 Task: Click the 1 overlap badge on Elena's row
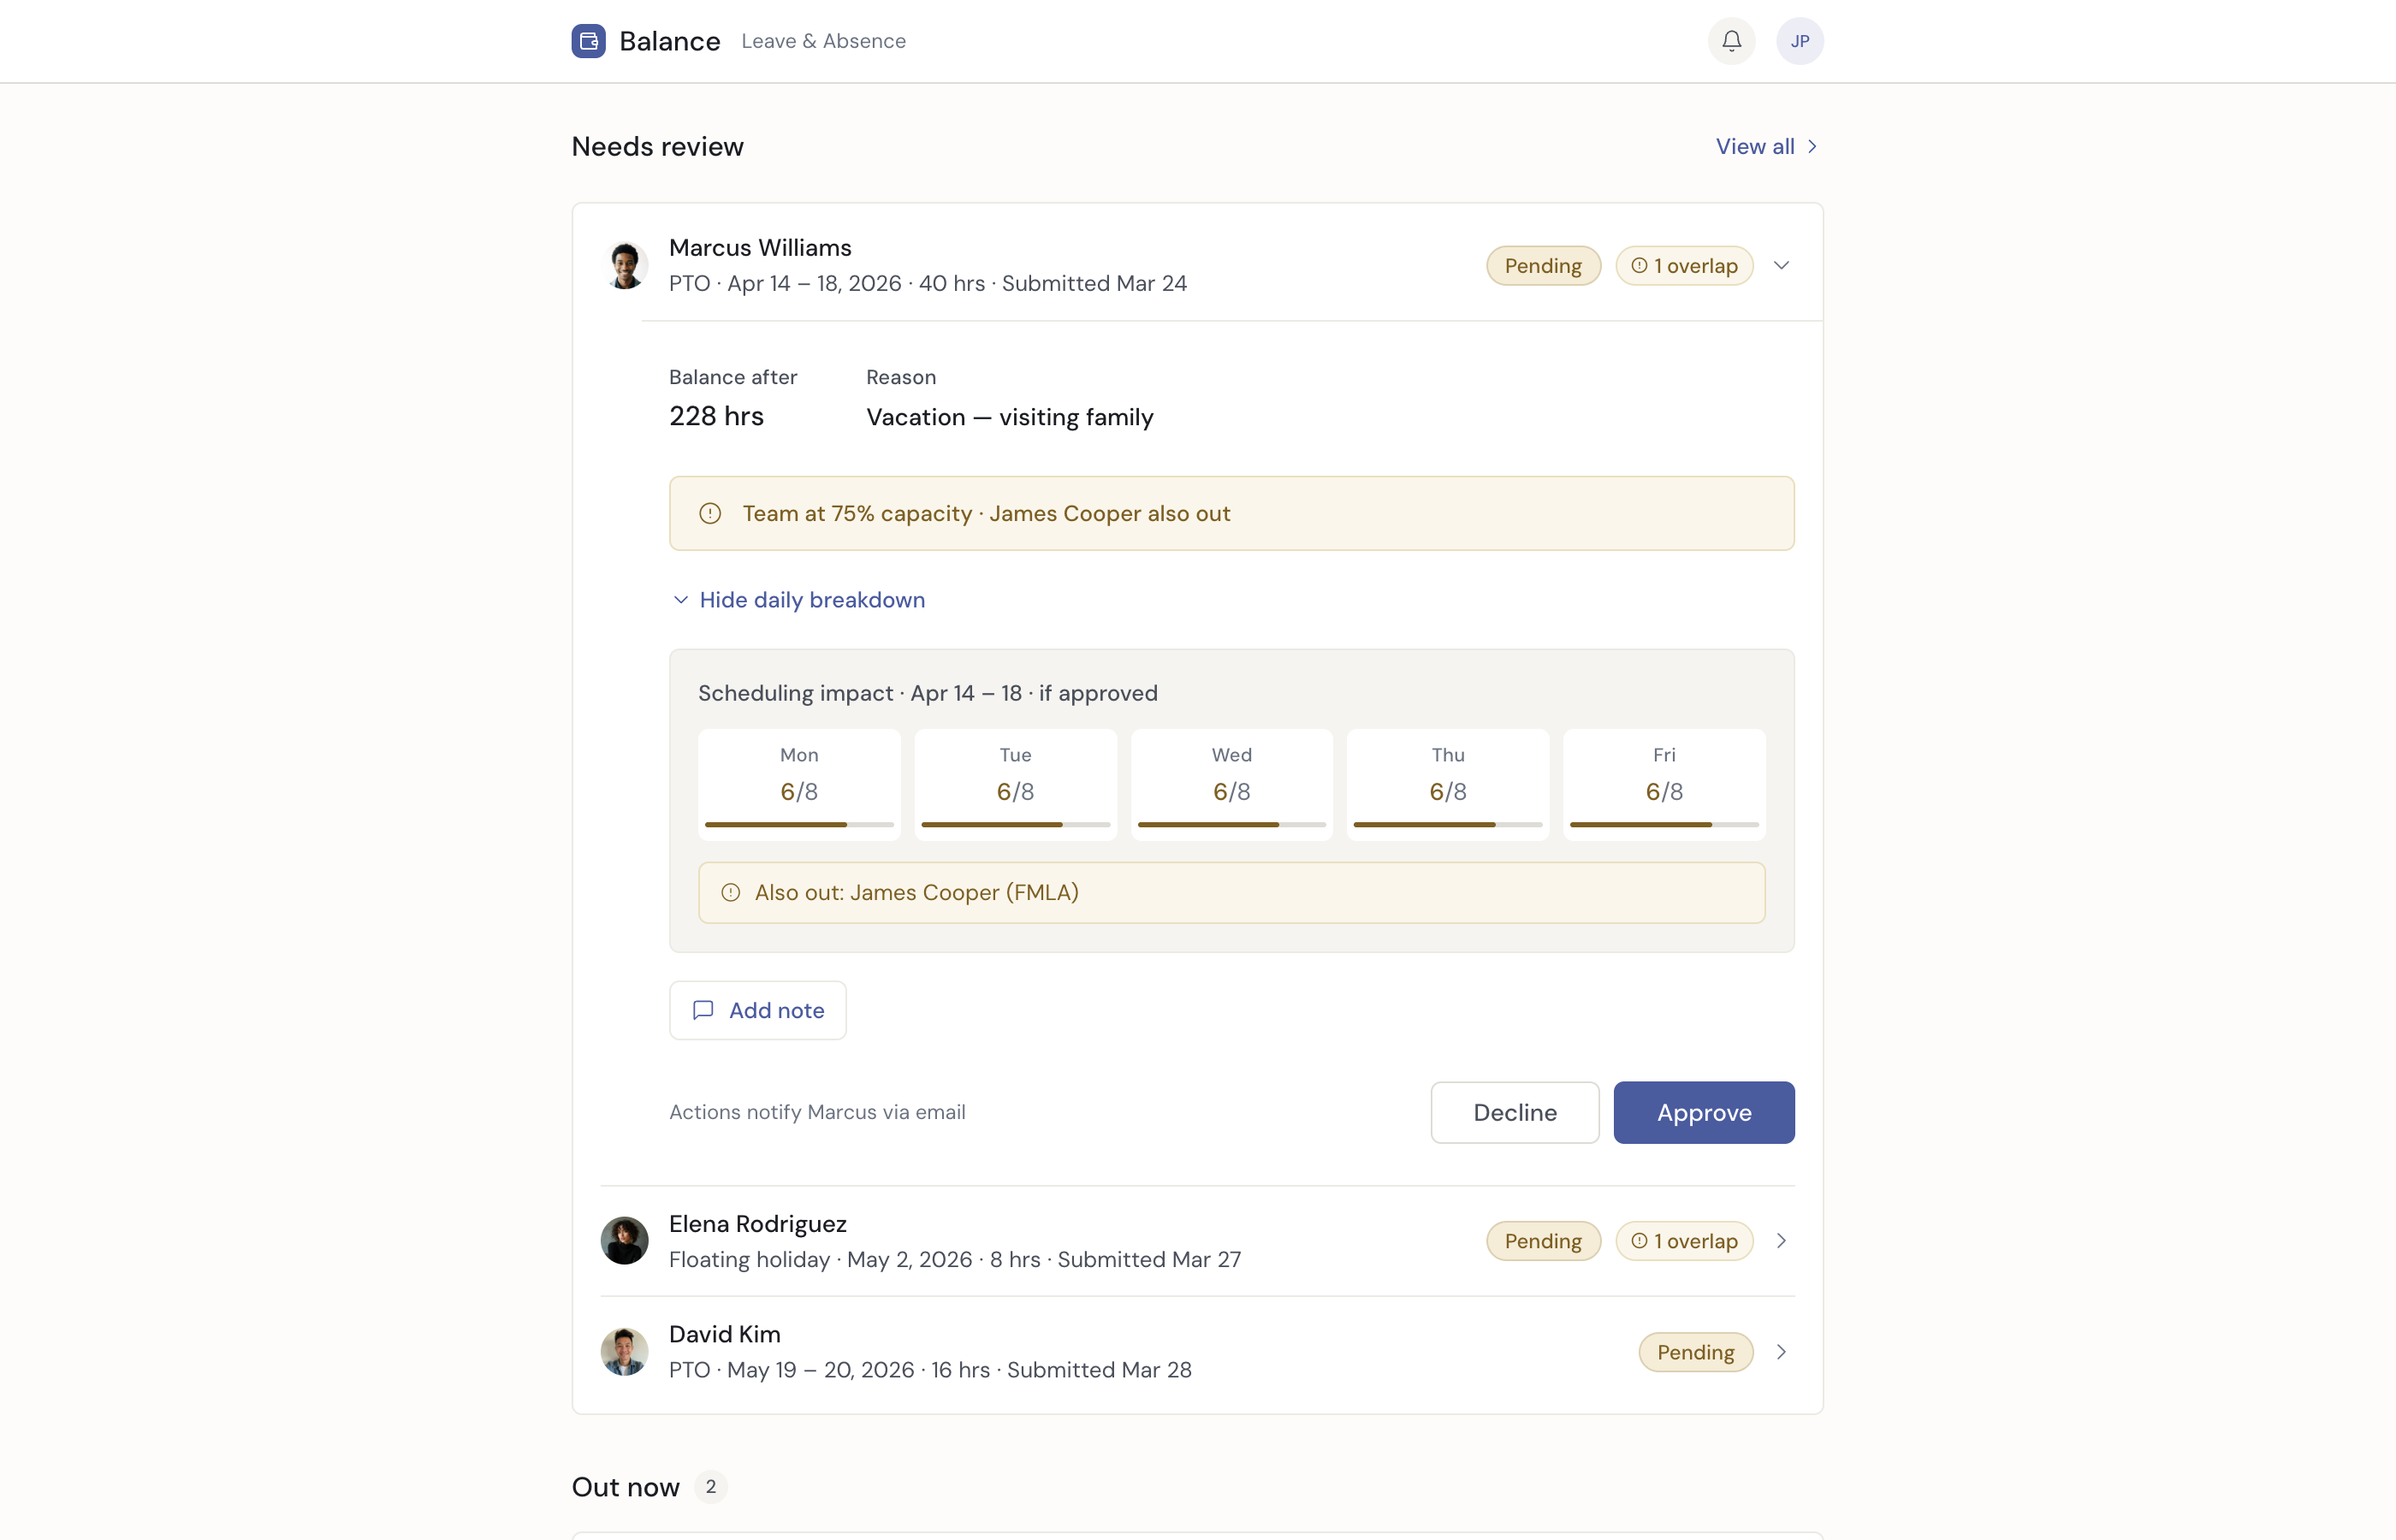[1684, 1240]
